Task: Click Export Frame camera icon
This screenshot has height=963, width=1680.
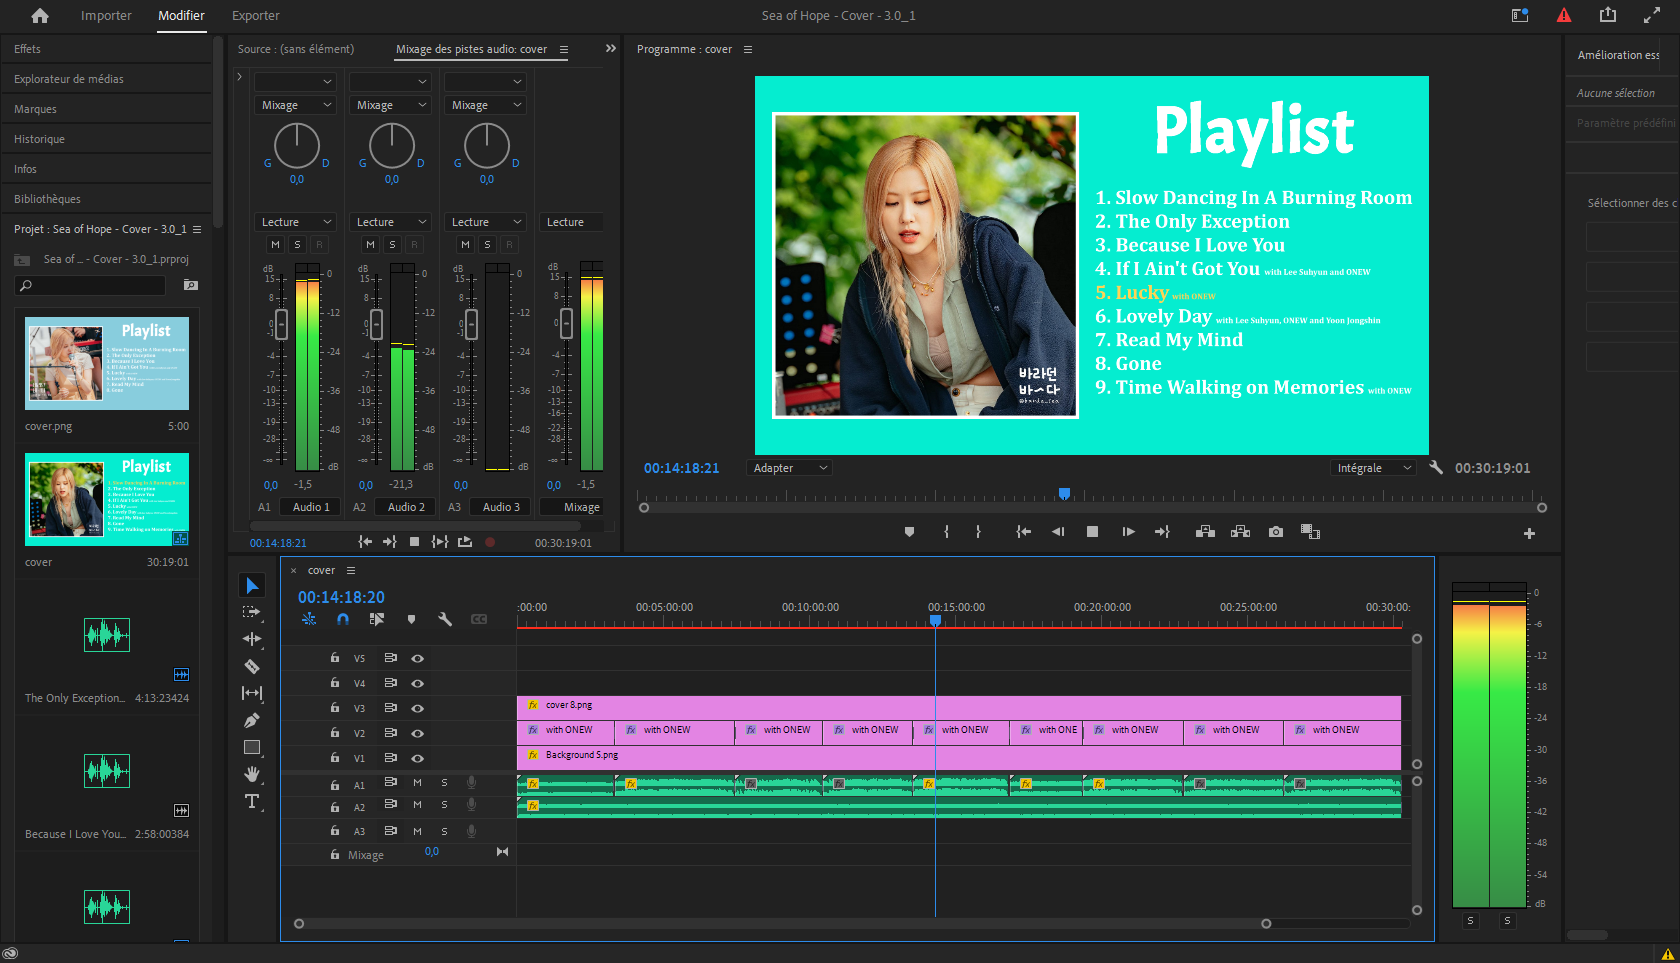Action: (1276, 532)
